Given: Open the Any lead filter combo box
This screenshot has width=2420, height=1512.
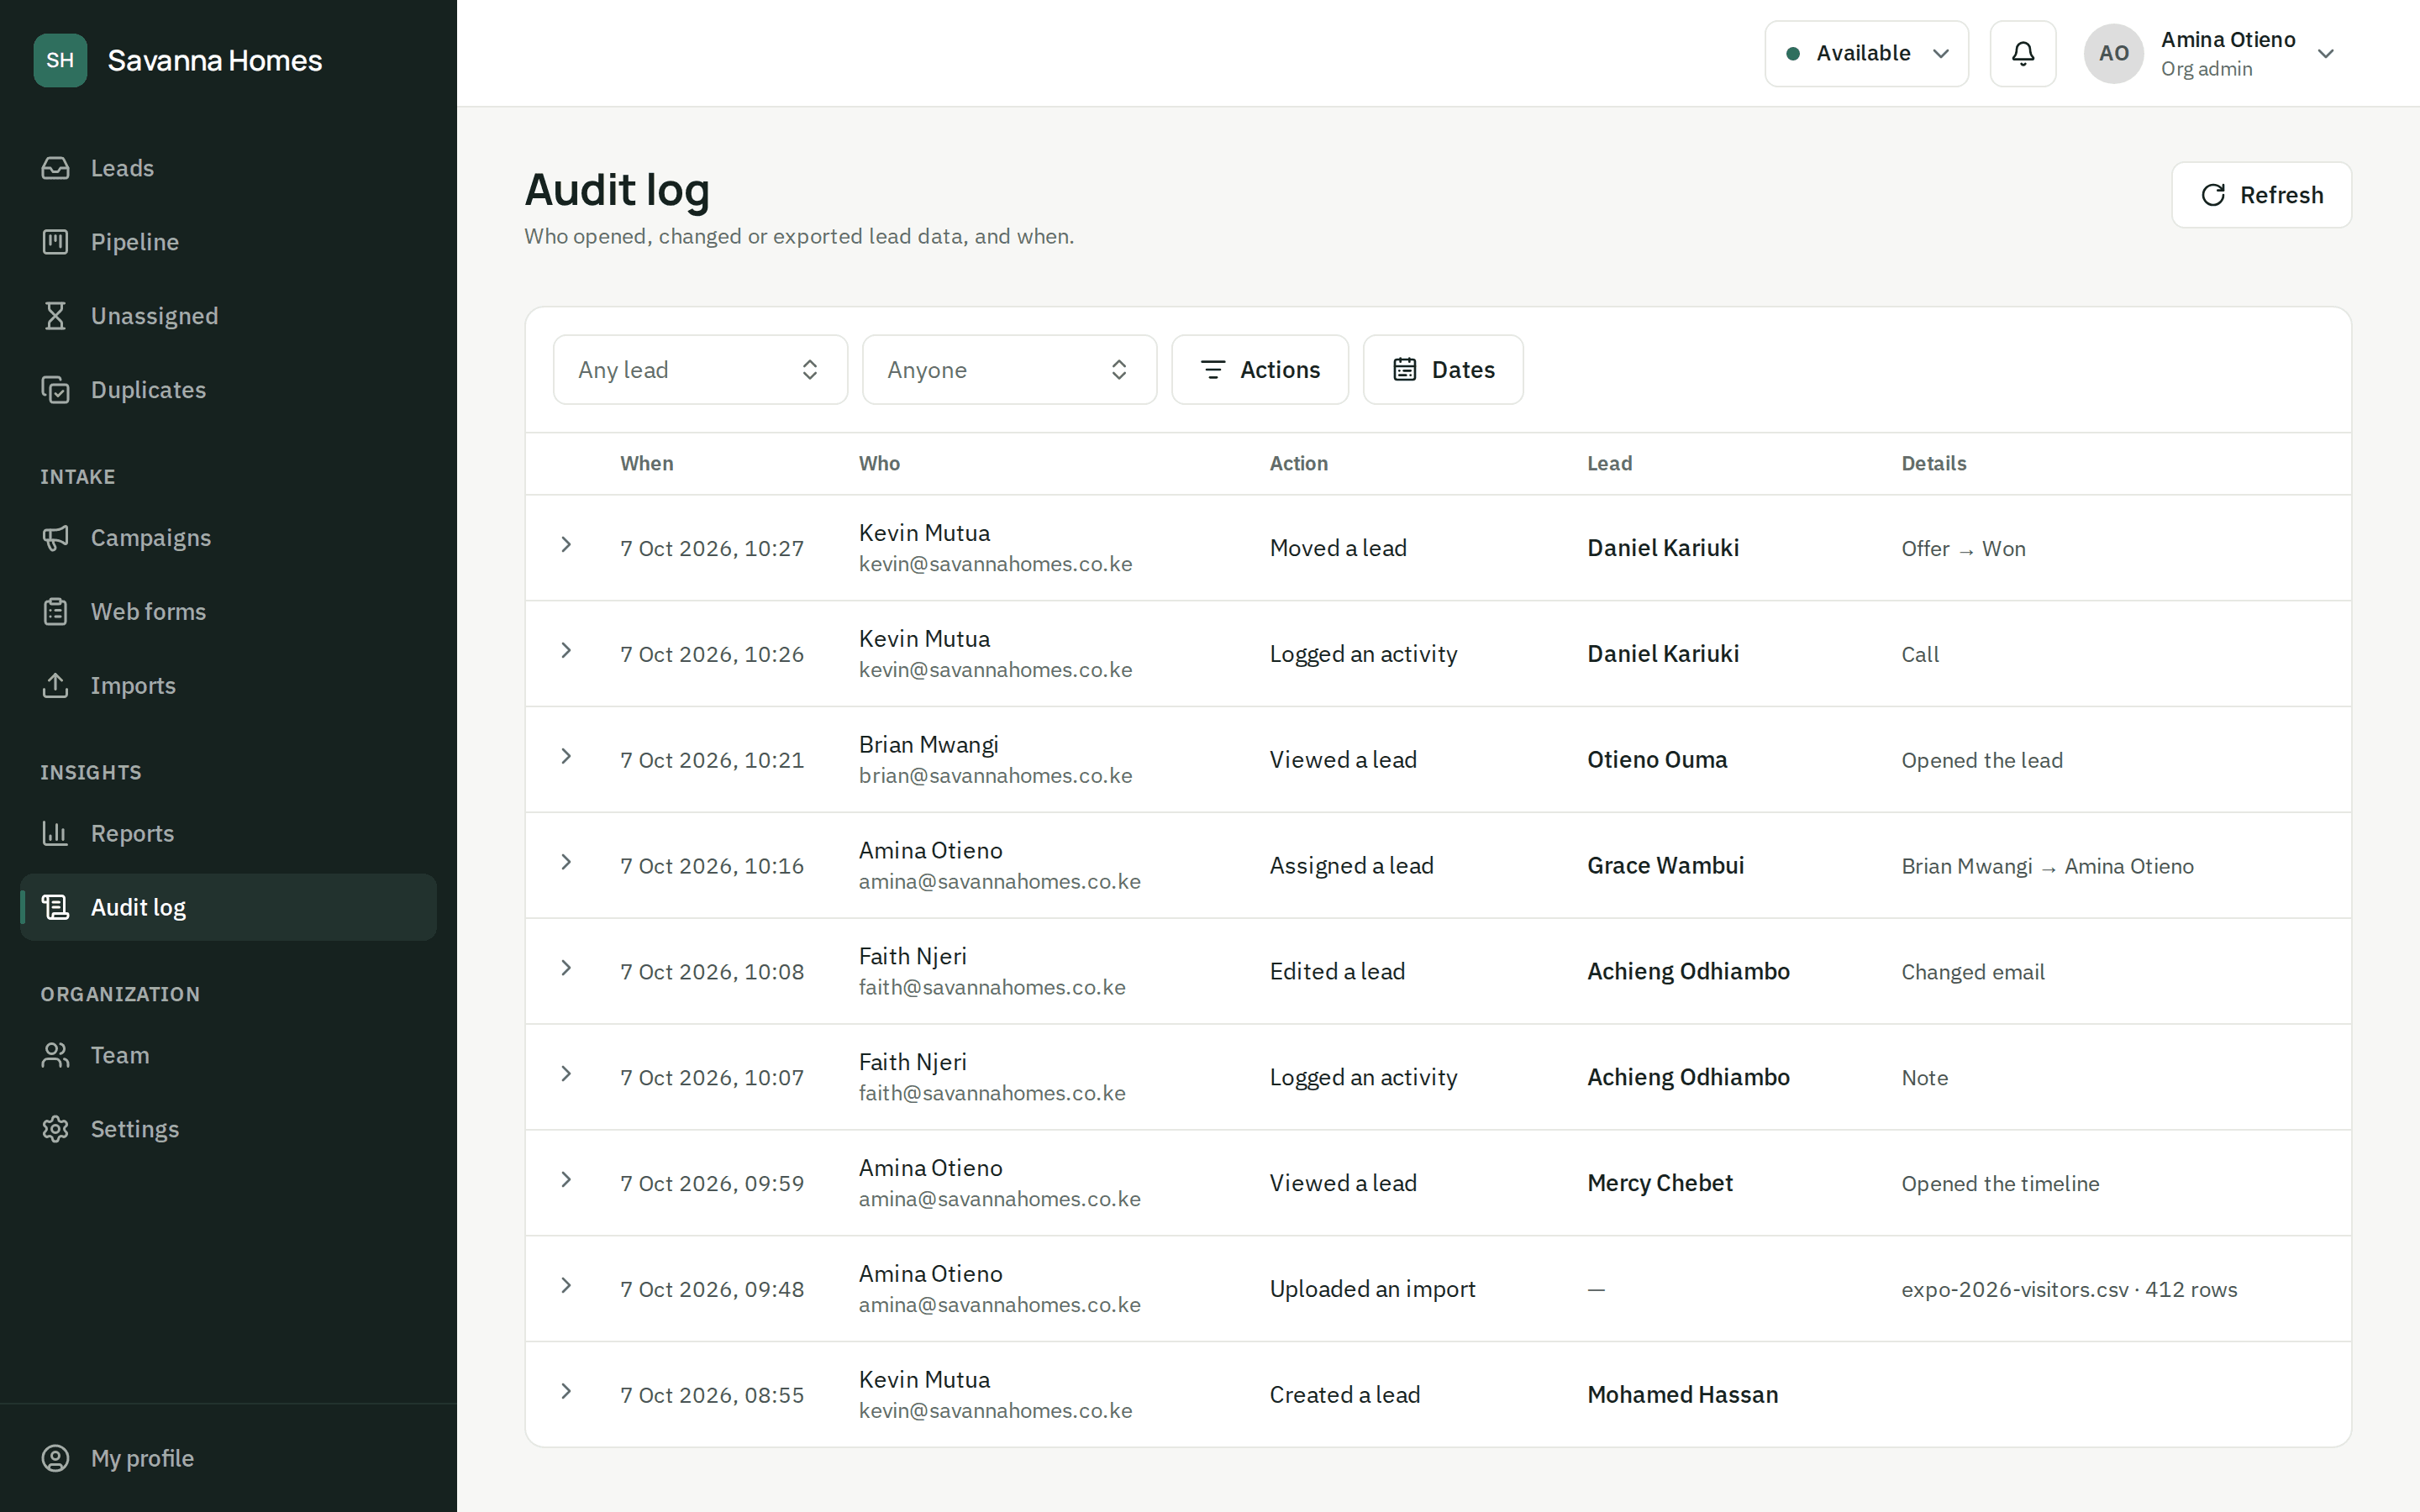Looking at the screenshot, I should (x=700, y=370).
